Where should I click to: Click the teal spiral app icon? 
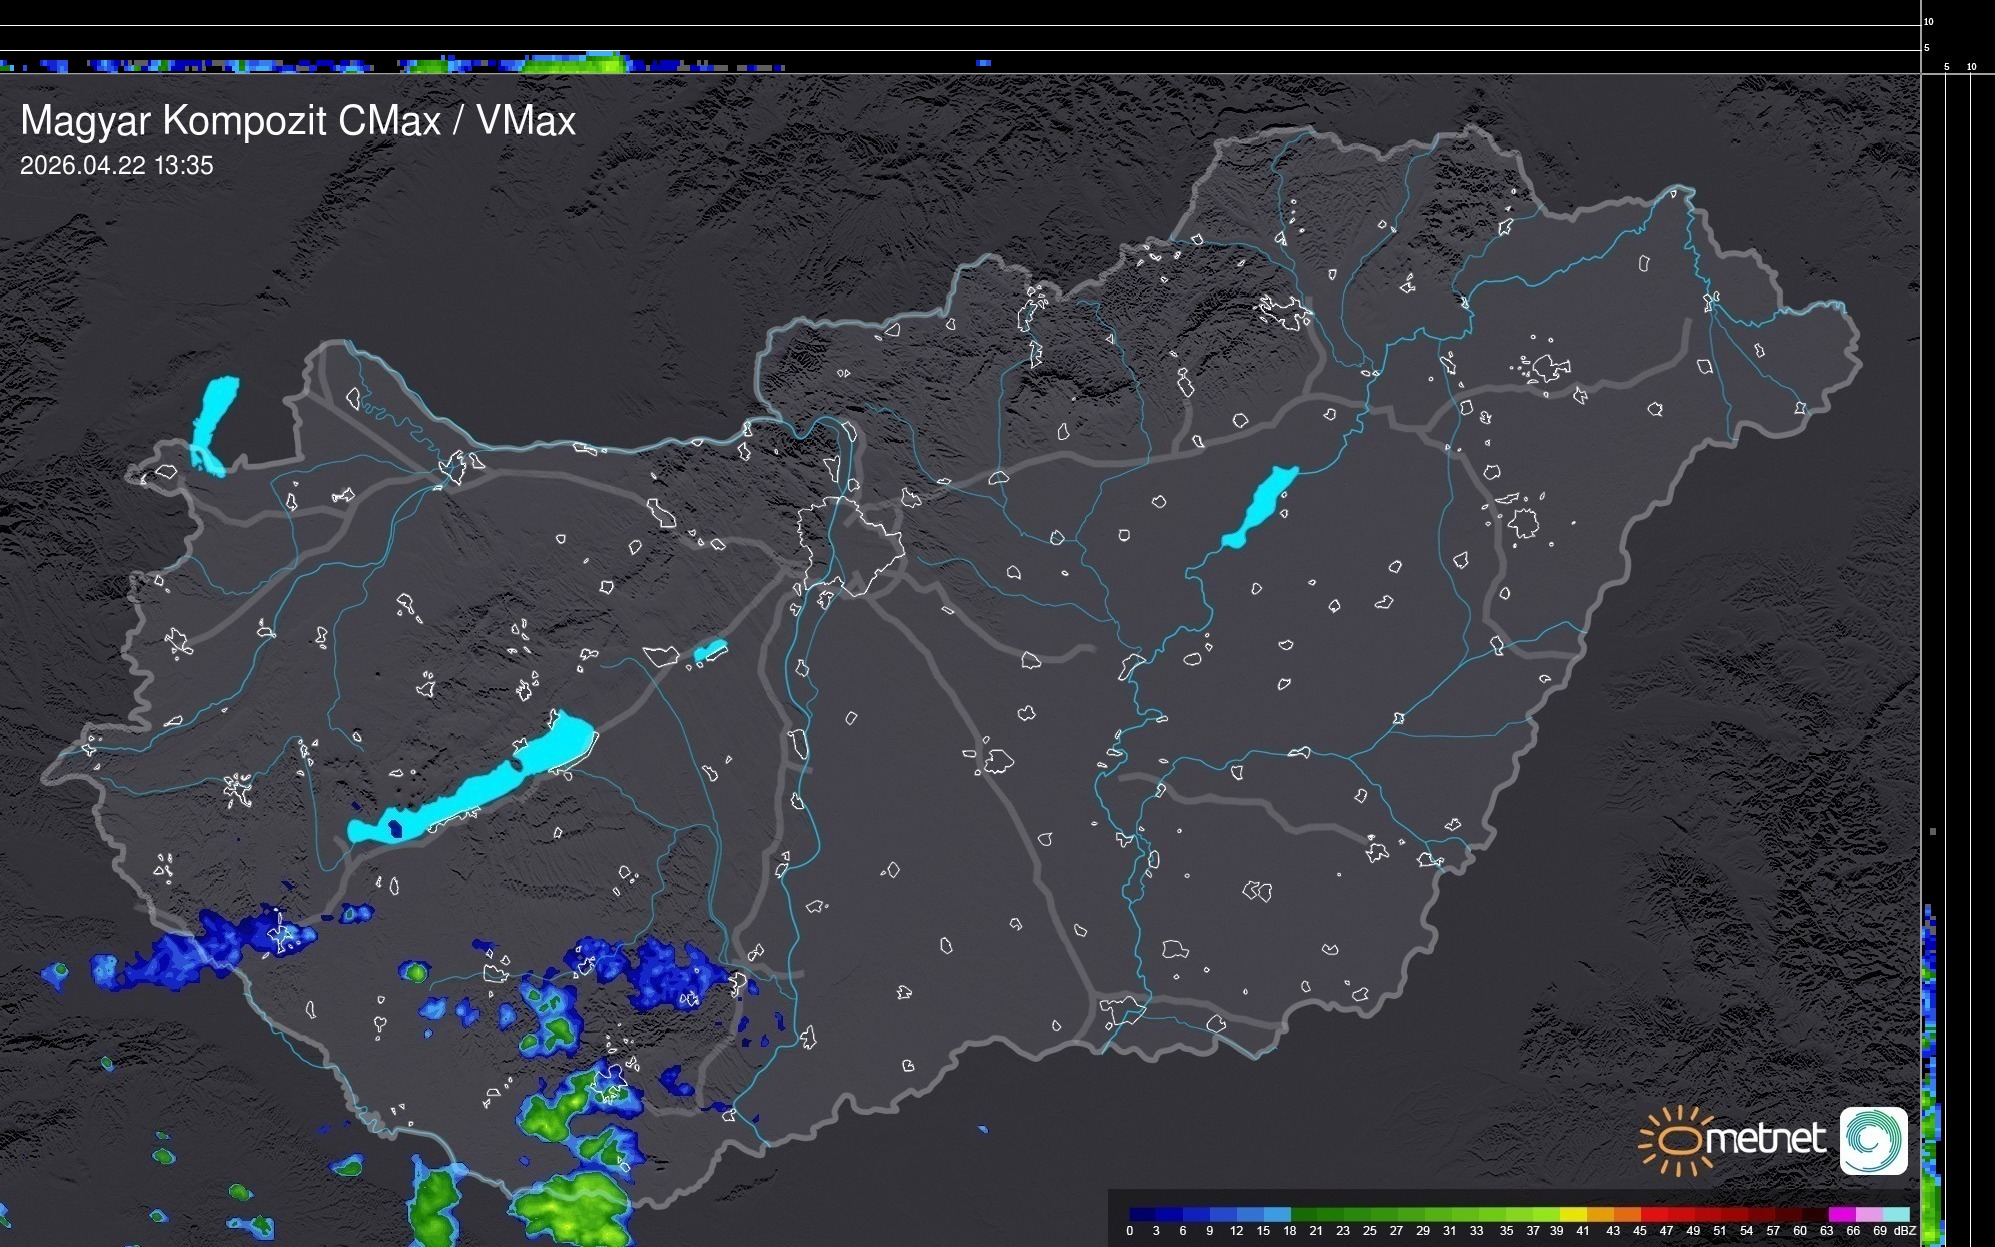coord(1873,1140)
